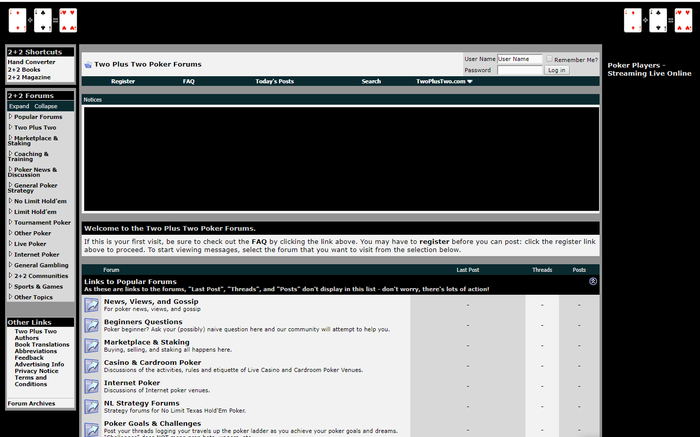Expand Coaching & Training sidebar category
This screenshot has width=700, height=437.
coord(10,154)
